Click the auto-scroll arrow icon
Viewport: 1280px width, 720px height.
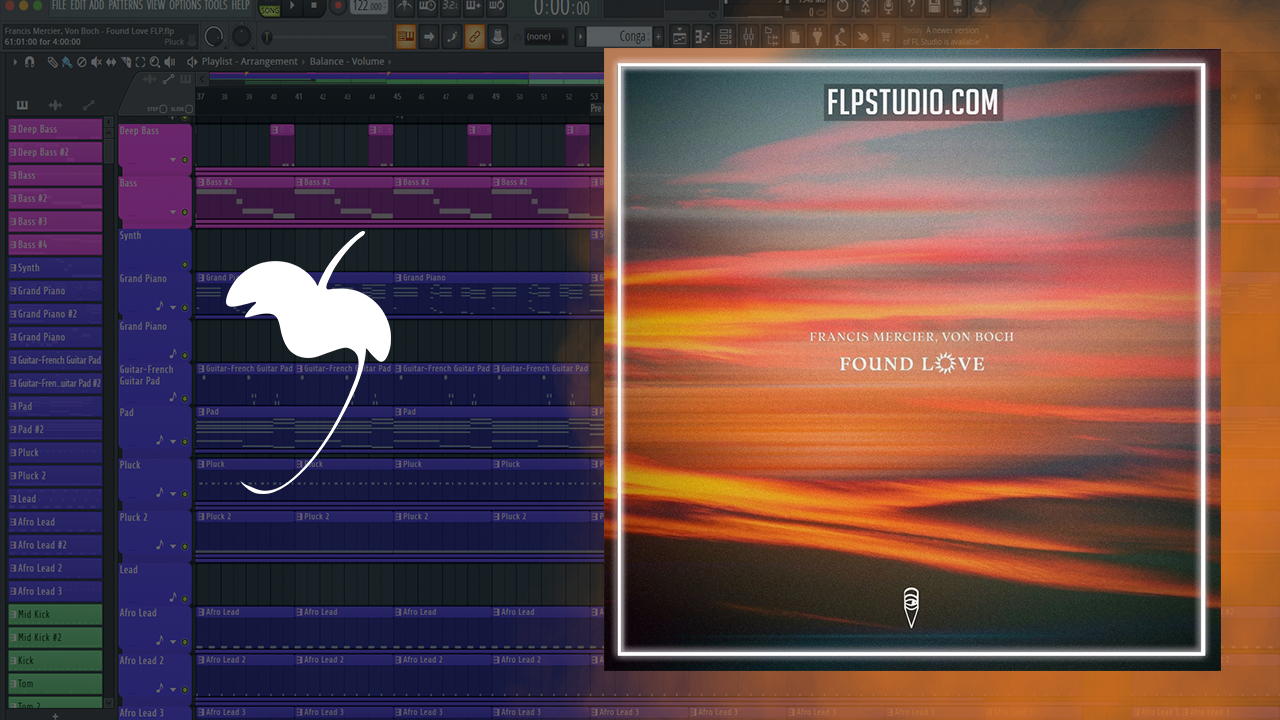[429, 37]
